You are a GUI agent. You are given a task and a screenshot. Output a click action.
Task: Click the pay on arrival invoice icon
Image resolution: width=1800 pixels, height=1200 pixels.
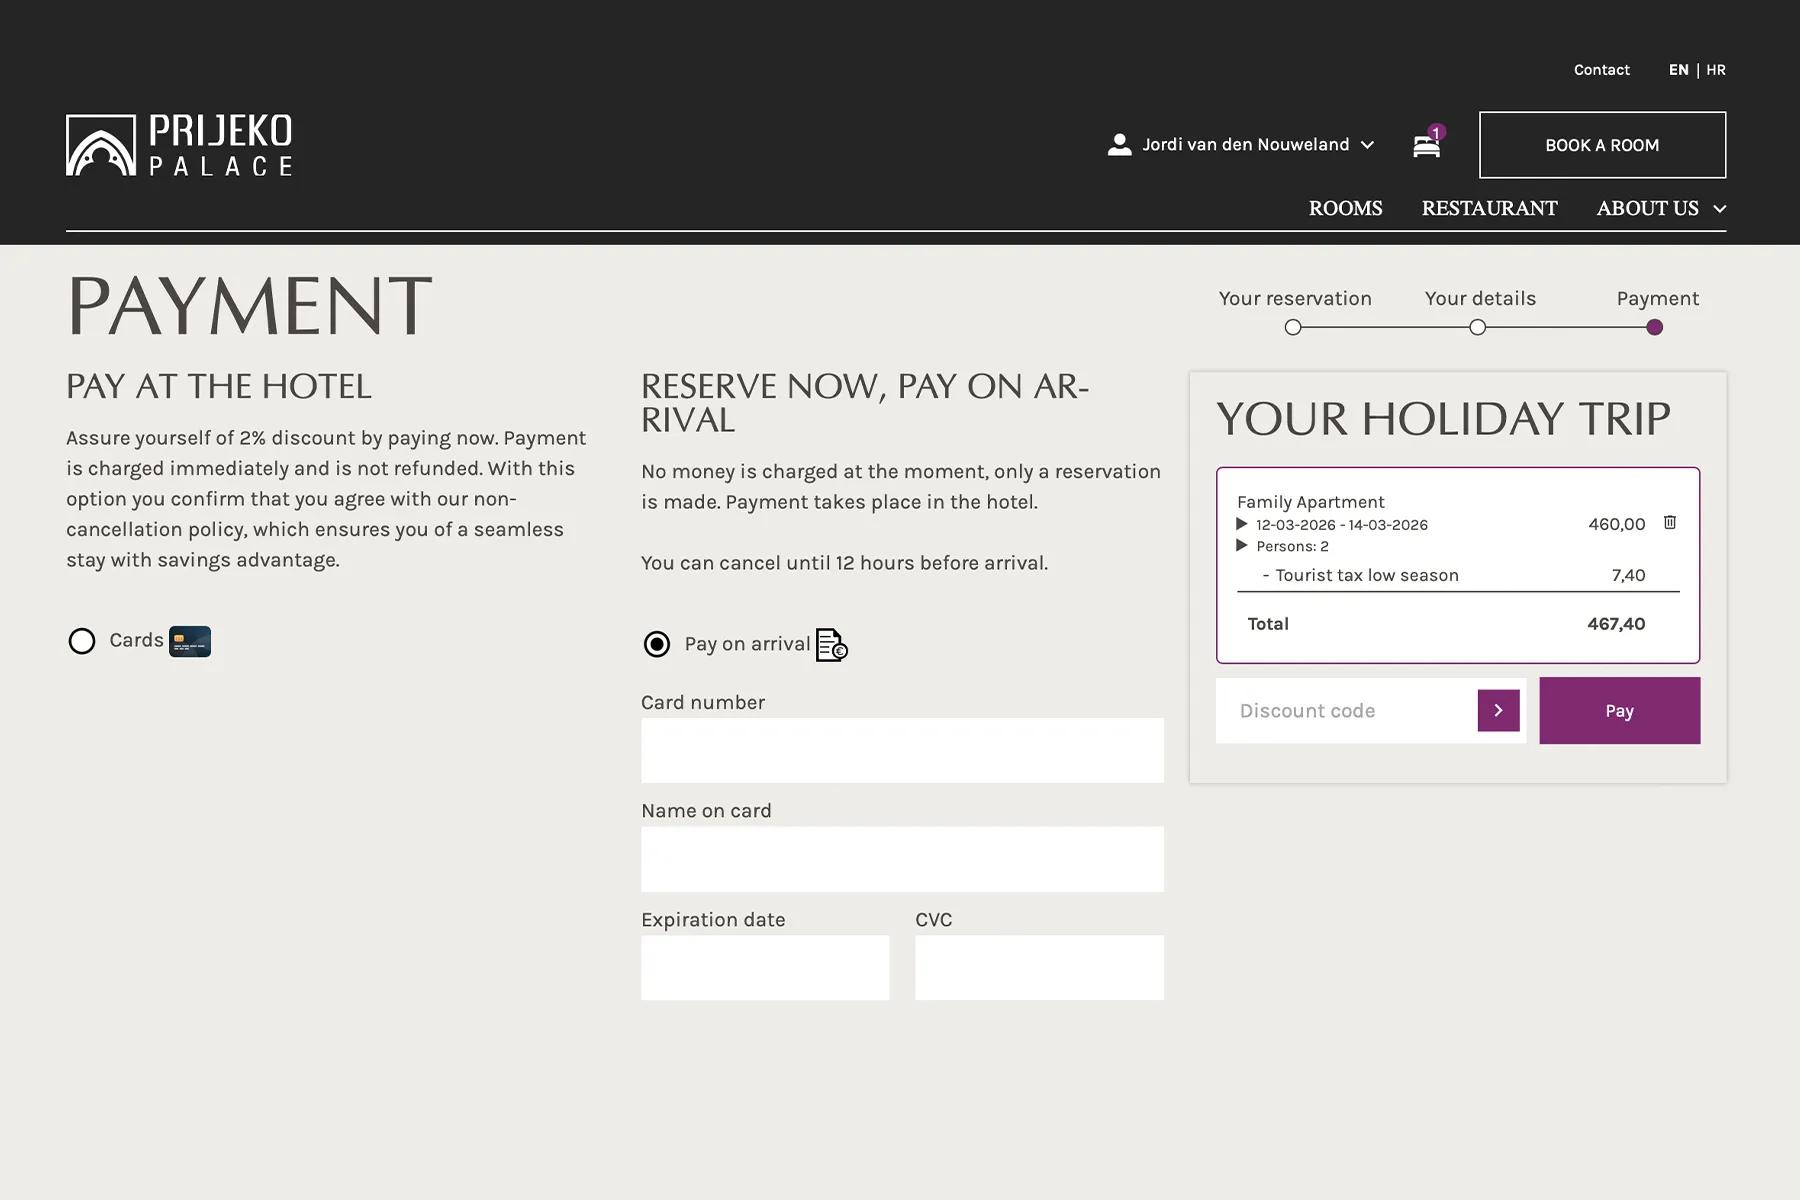[x=831, y=645]
